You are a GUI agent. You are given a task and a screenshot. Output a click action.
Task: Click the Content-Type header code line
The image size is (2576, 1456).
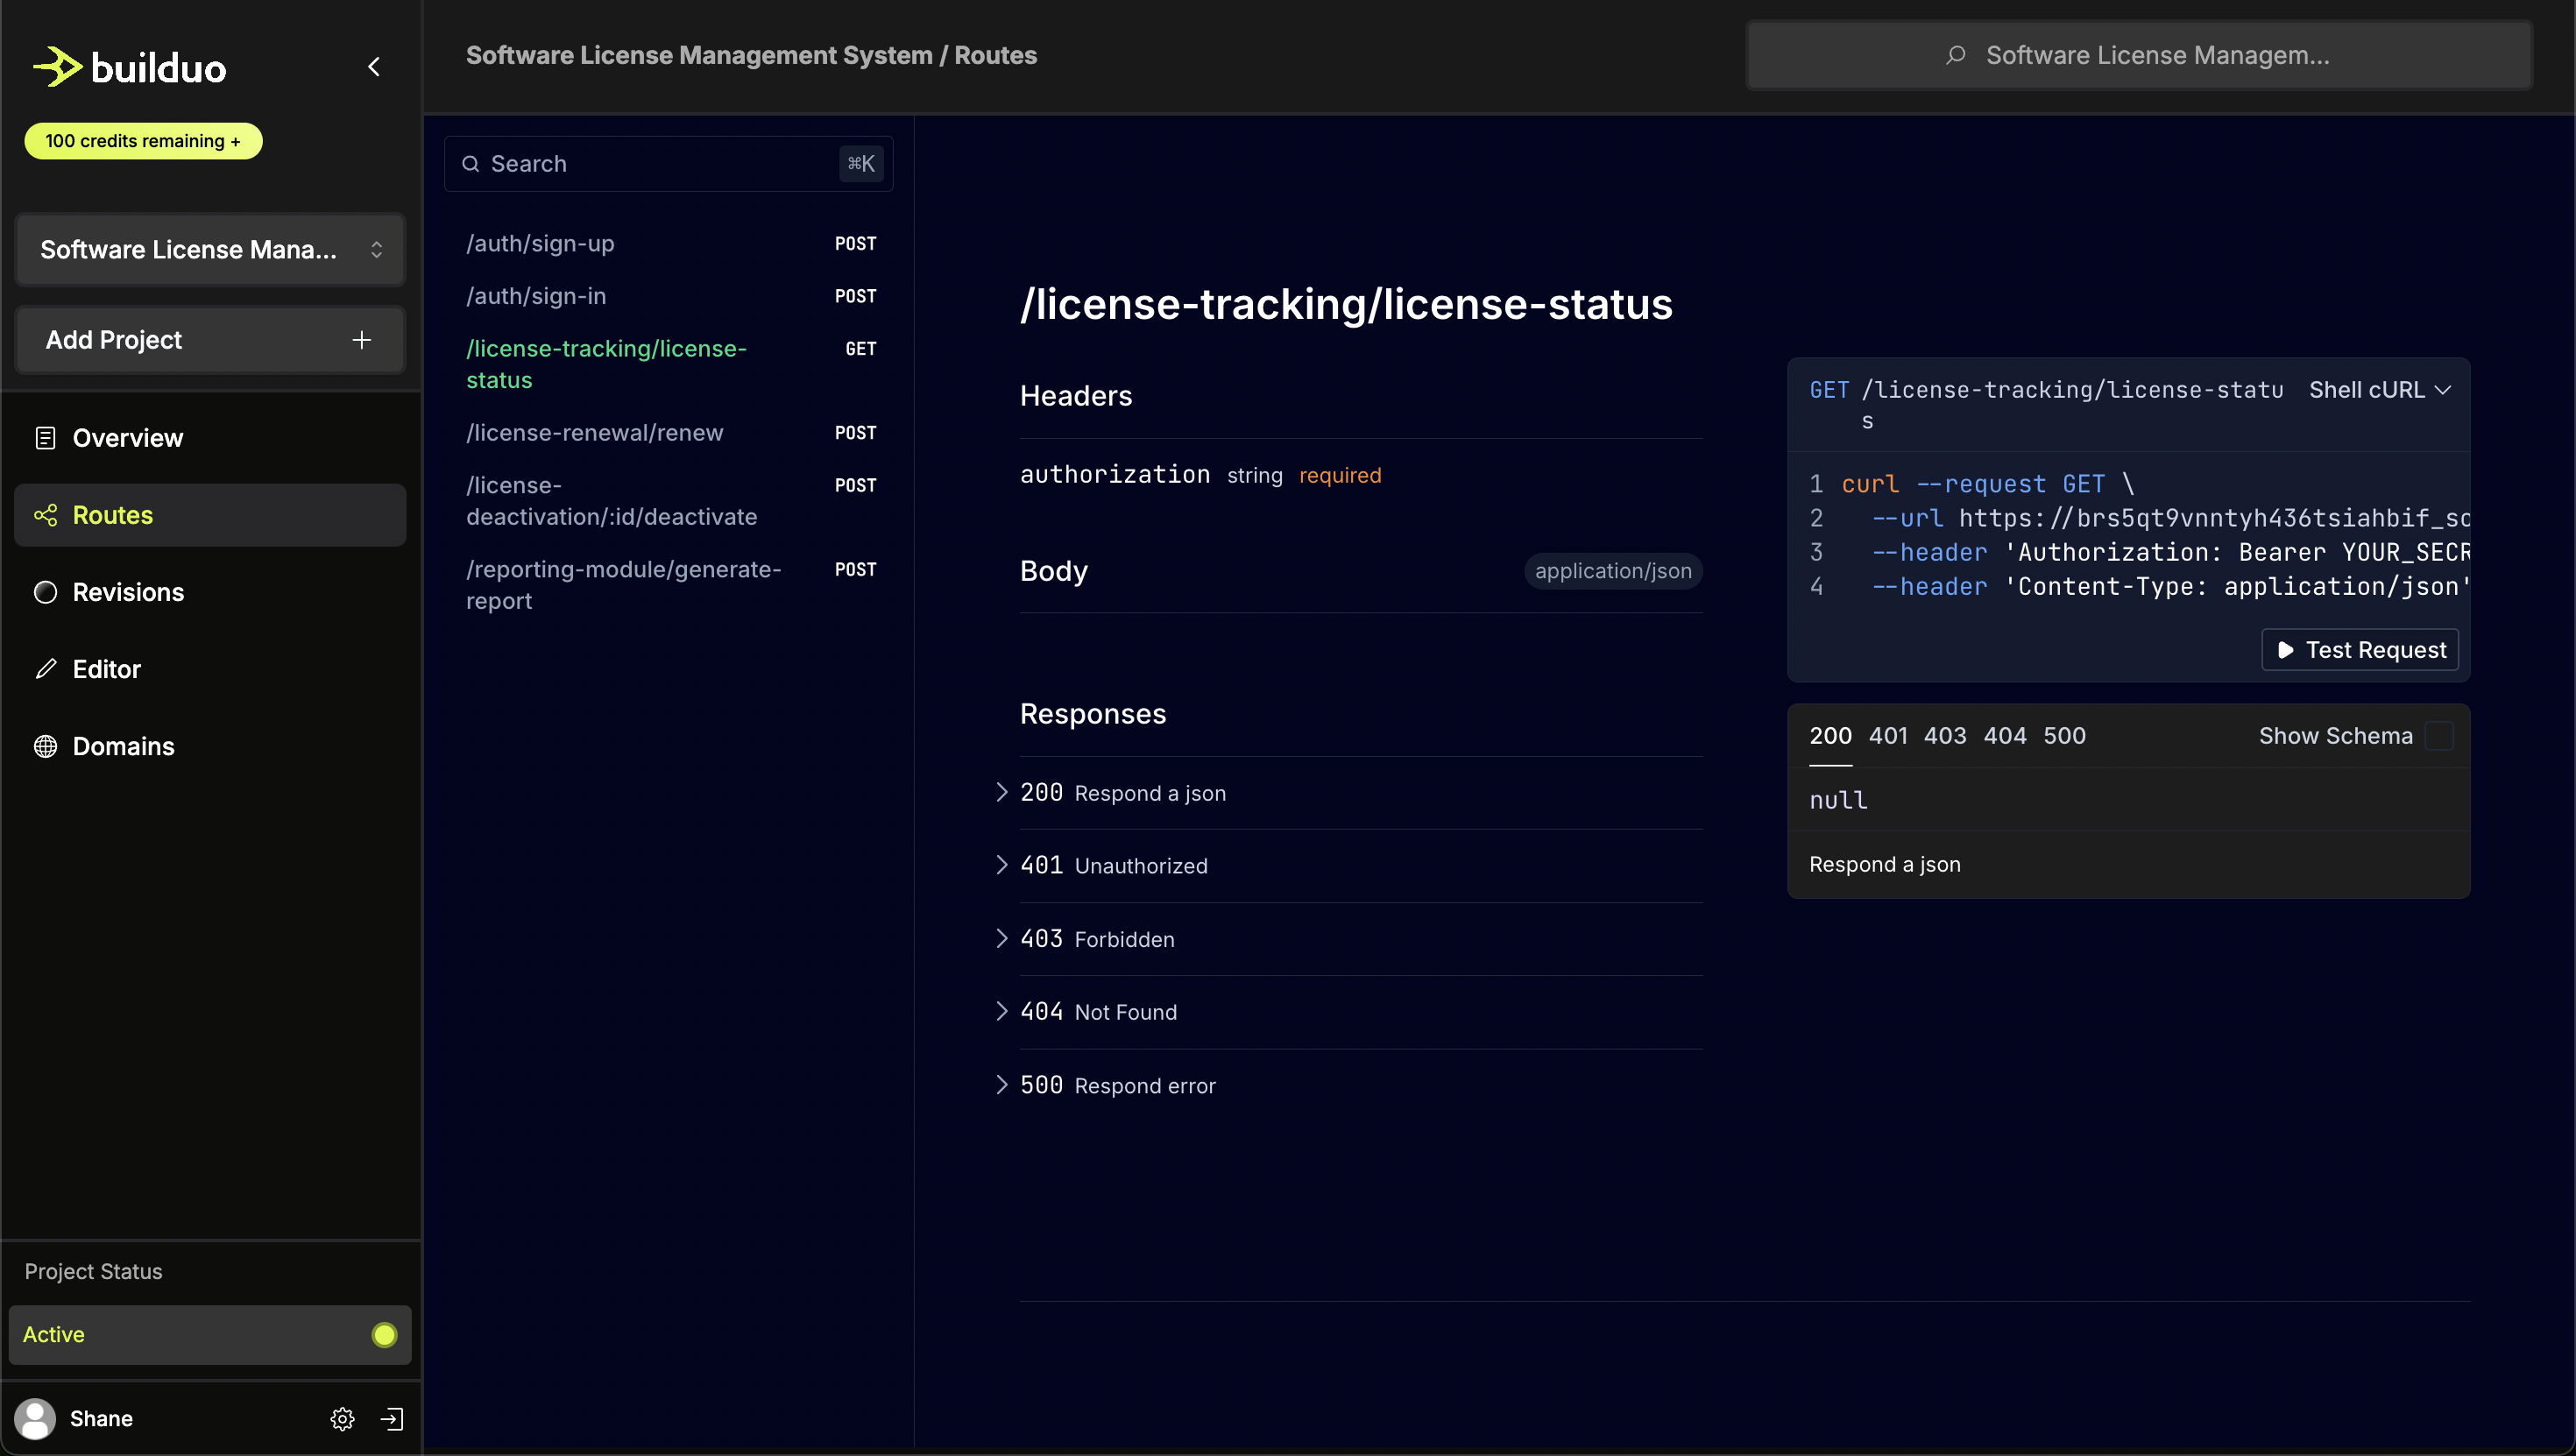(x=2170, y=586)
